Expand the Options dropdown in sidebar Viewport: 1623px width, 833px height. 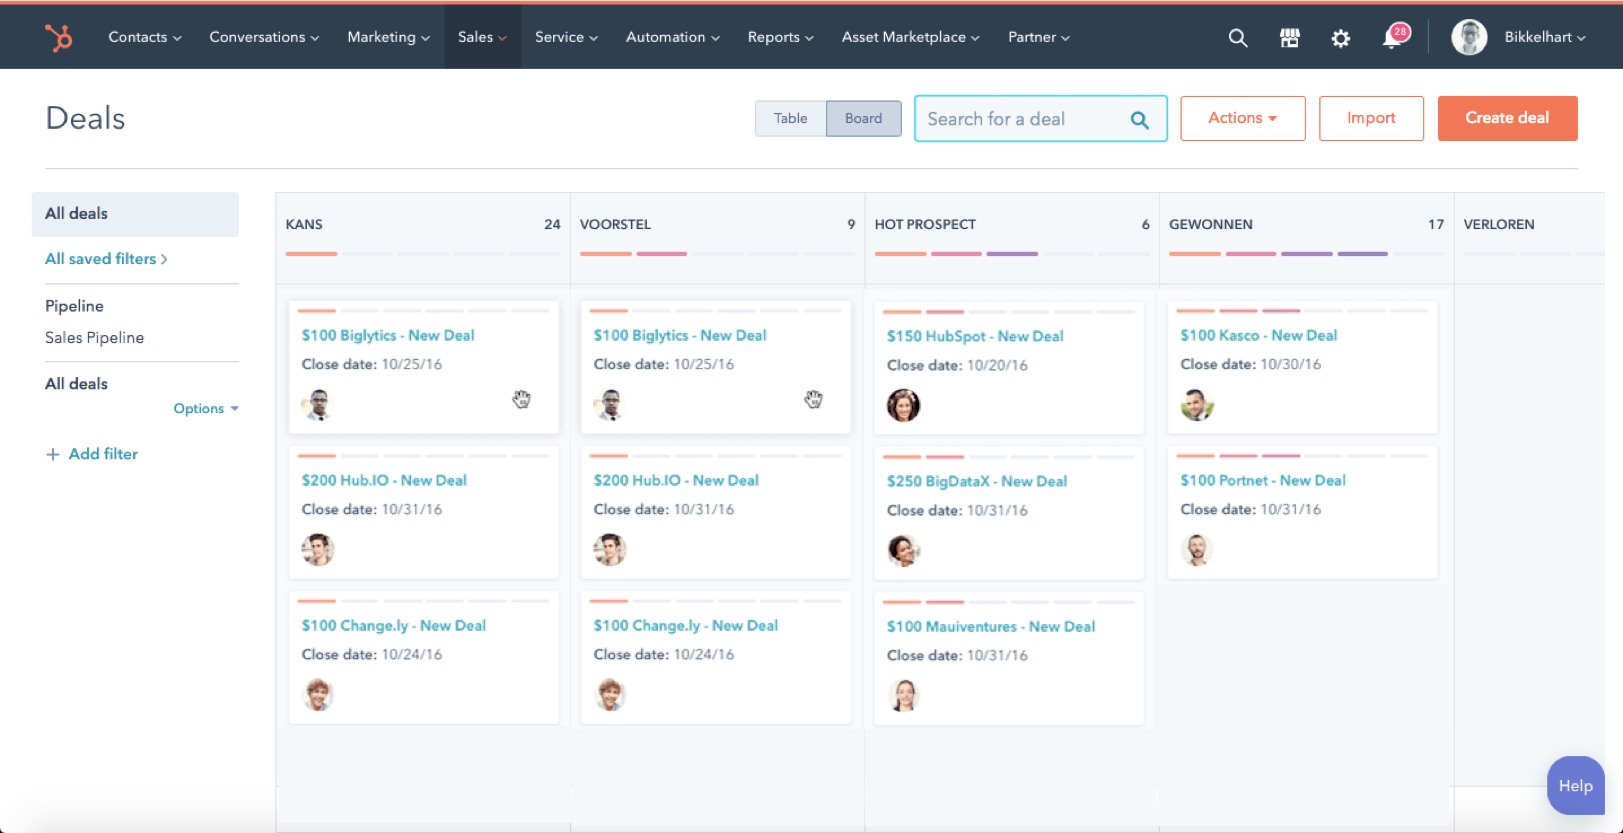(x=206, y=408)
